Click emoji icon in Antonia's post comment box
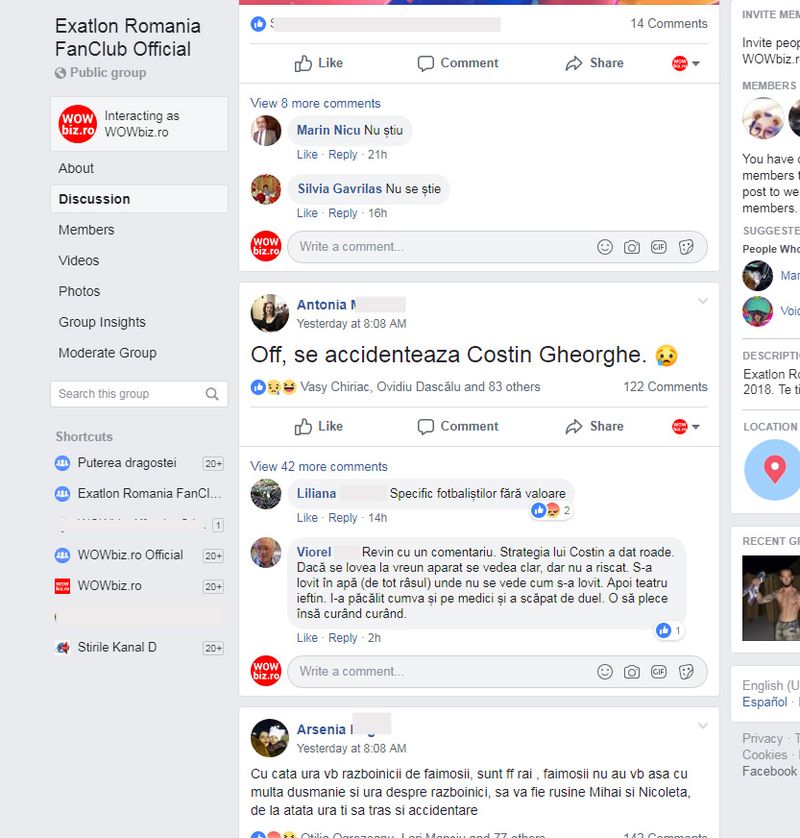Image resolution: width=800 pixels, height=838 pixels. point(604,671)
